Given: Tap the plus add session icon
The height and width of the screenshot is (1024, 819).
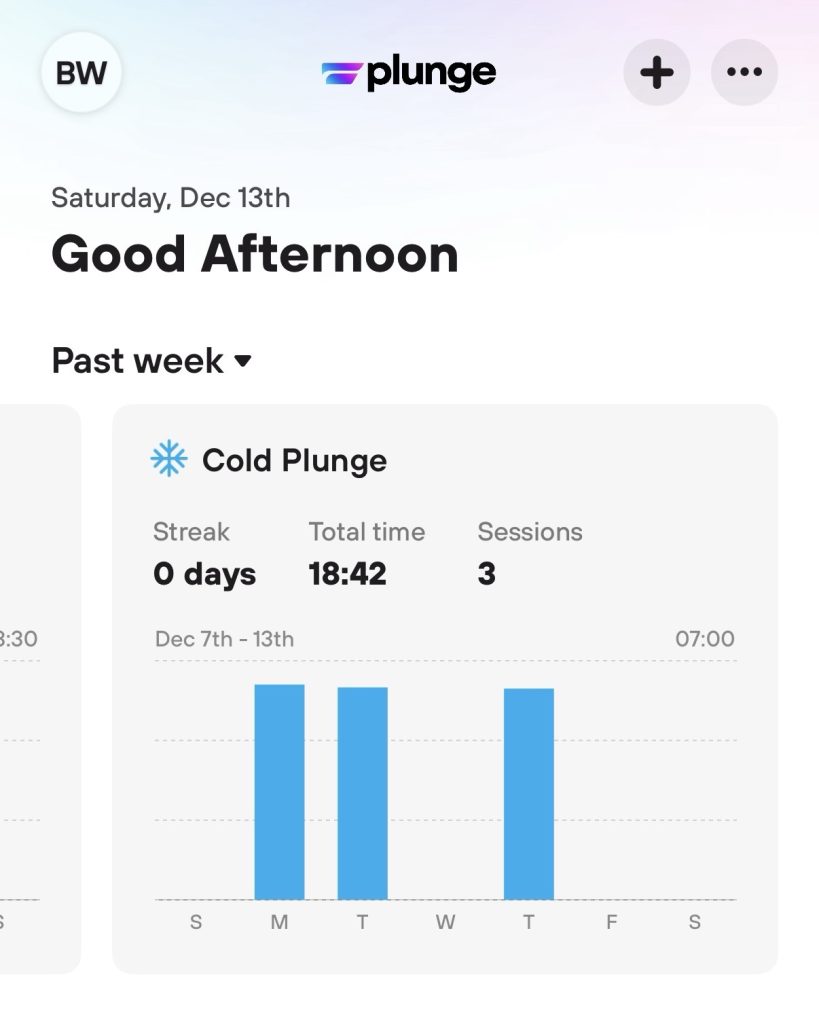Looking at the screenshot, I should (x=656, y=72).
